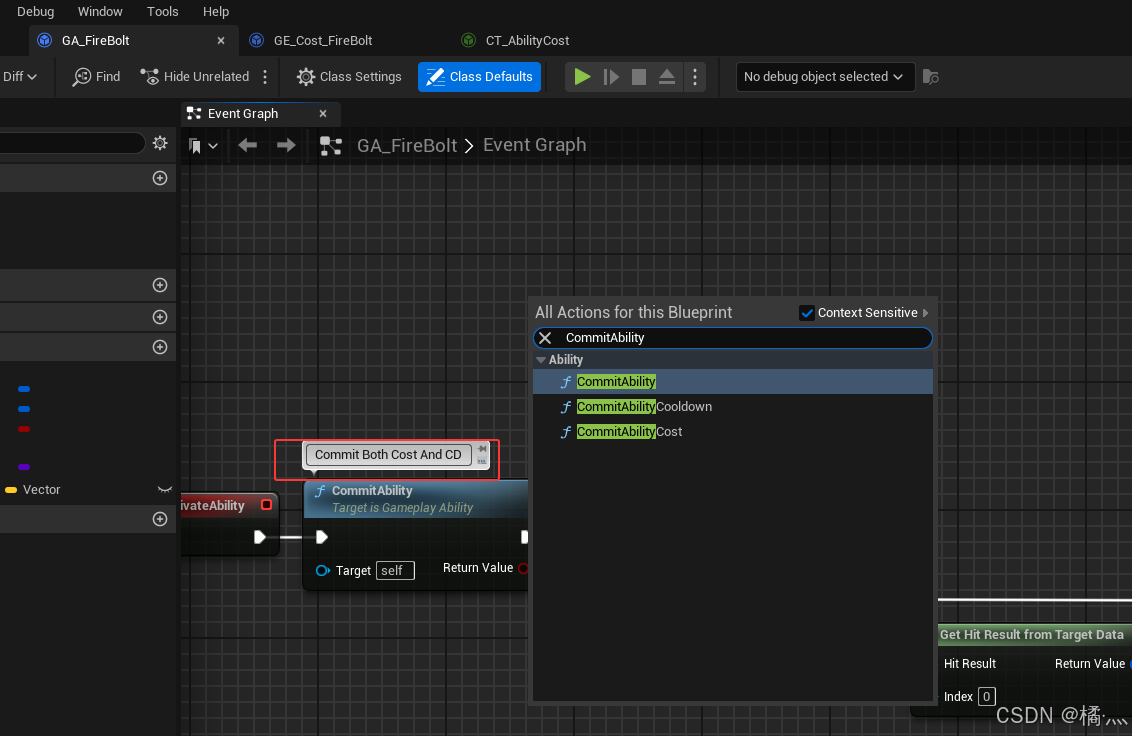1132x736 pixels.
Task: Open Hide Unrelated options three-dot menu
Action: tap(265, 77)
